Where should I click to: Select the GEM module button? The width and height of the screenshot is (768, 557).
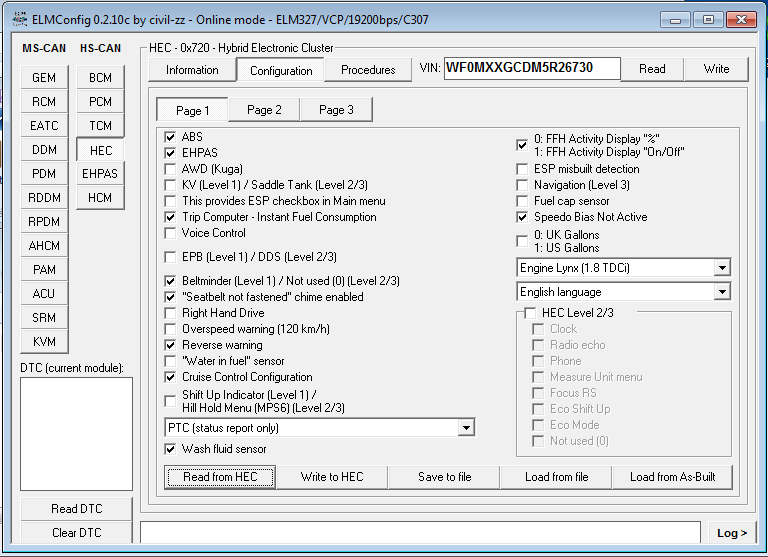[44, 78]
